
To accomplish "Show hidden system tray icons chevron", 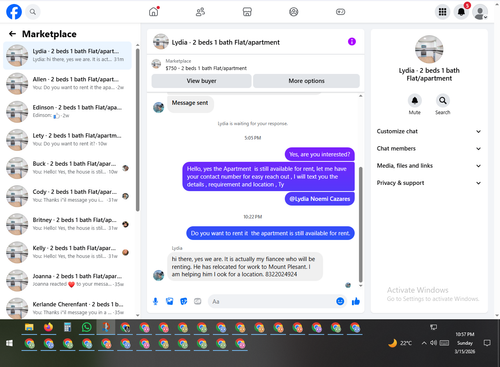I will (424, 343).
